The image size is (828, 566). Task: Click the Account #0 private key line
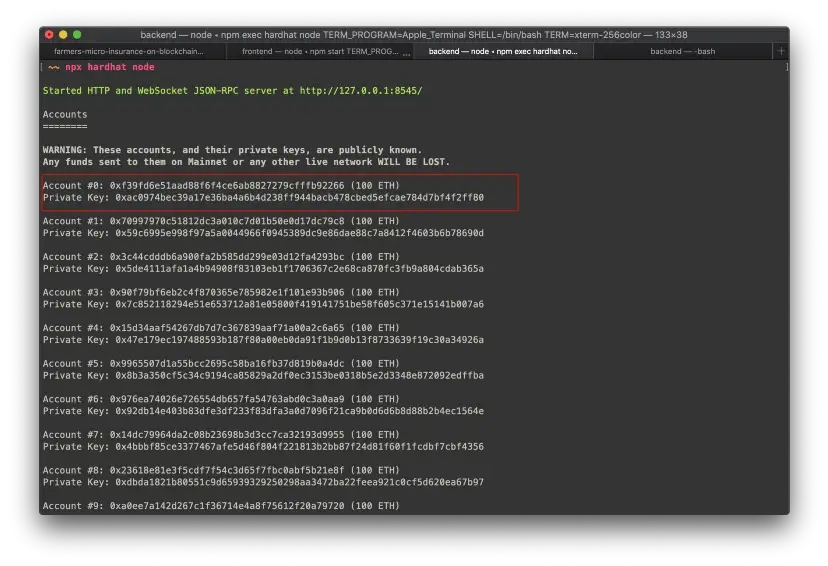click(x=263, y=198)
